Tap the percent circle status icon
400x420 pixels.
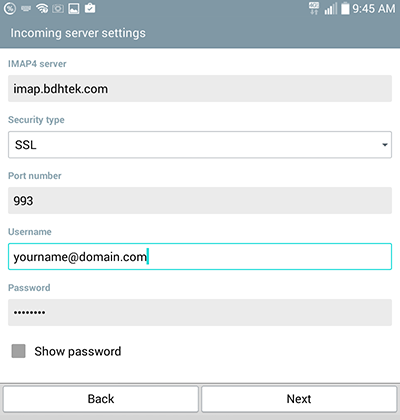click(10, 9)
